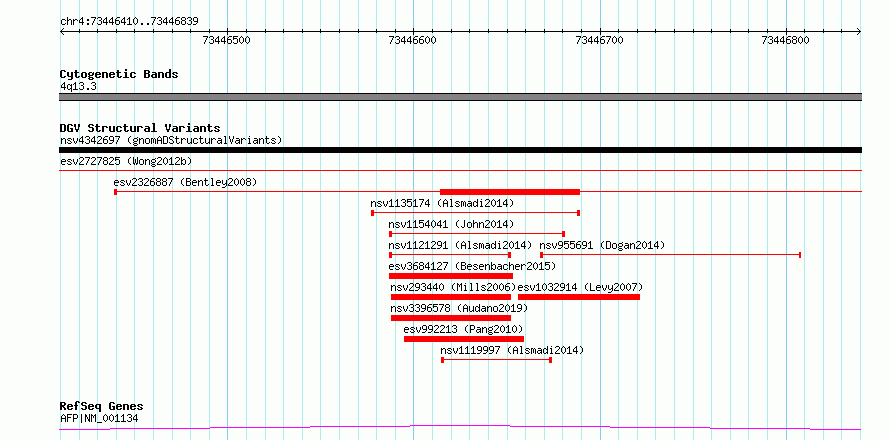Click the 73446700 ruler position label
Image resolution: width=890 pixels, height=440 pixels.
tap(600, 40)
